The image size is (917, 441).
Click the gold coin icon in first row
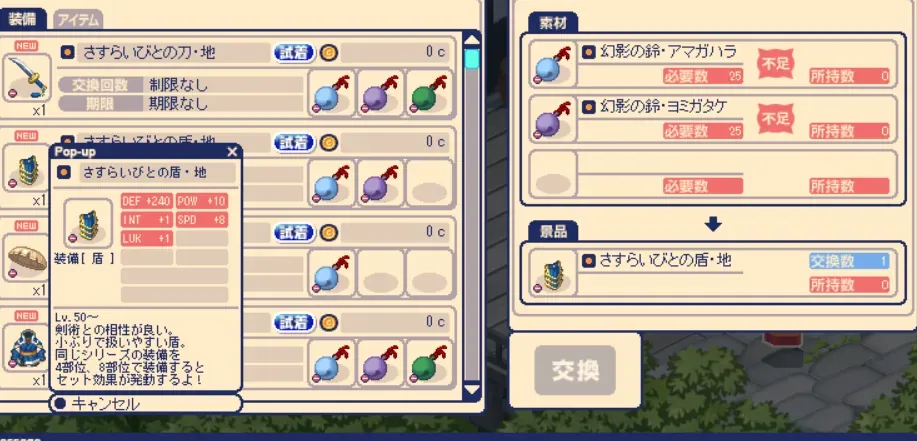329,53
